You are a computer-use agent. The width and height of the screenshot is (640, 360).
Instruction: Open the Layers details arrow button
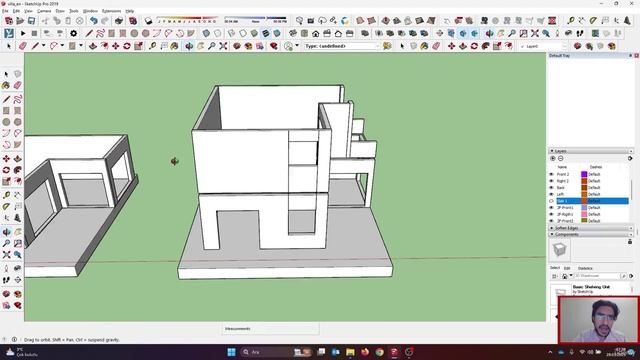click(630, 158)
